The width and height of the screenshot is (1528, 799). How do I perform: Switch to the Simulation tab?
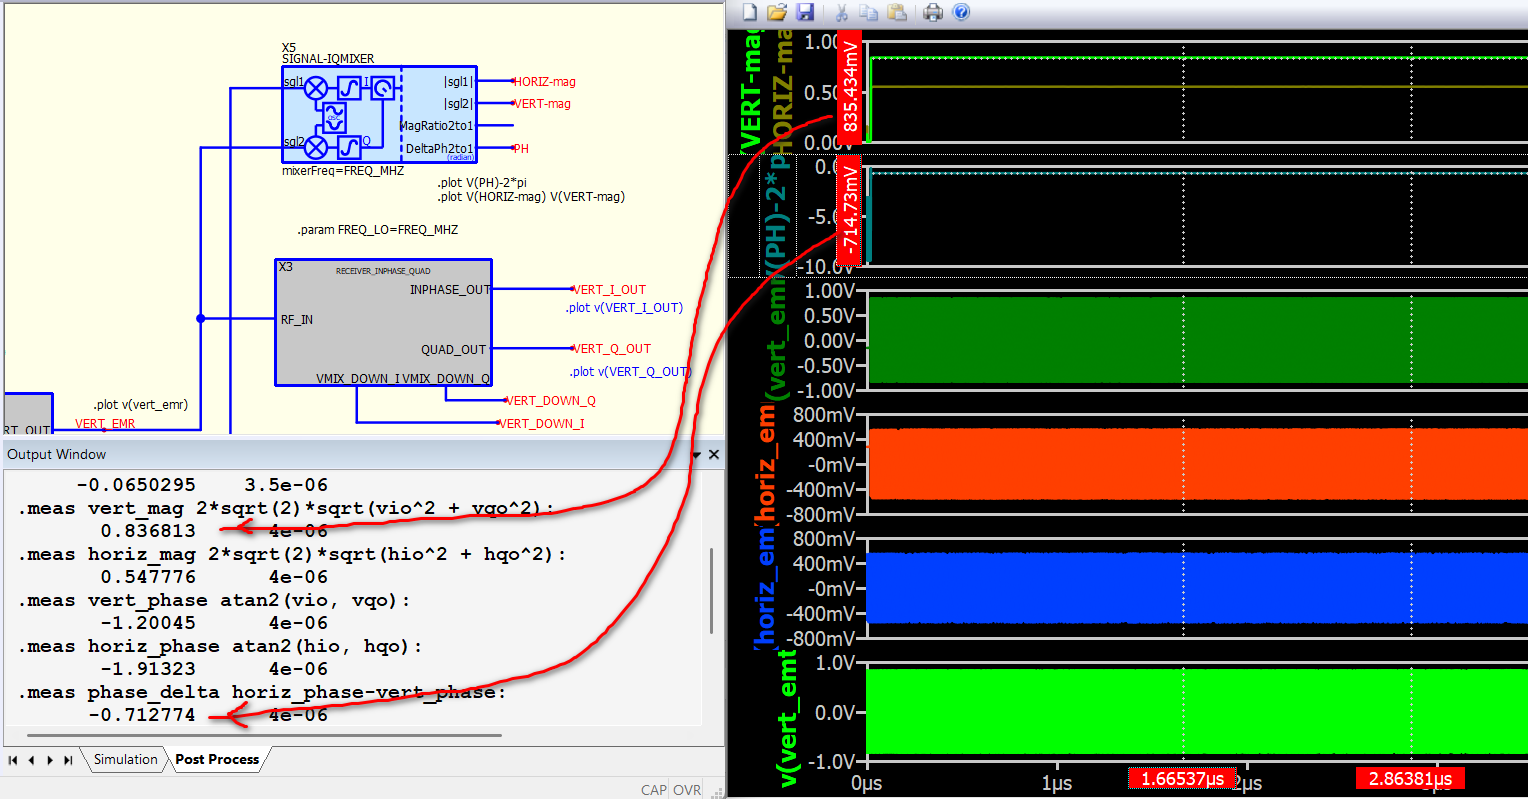(x=125, y=760)
